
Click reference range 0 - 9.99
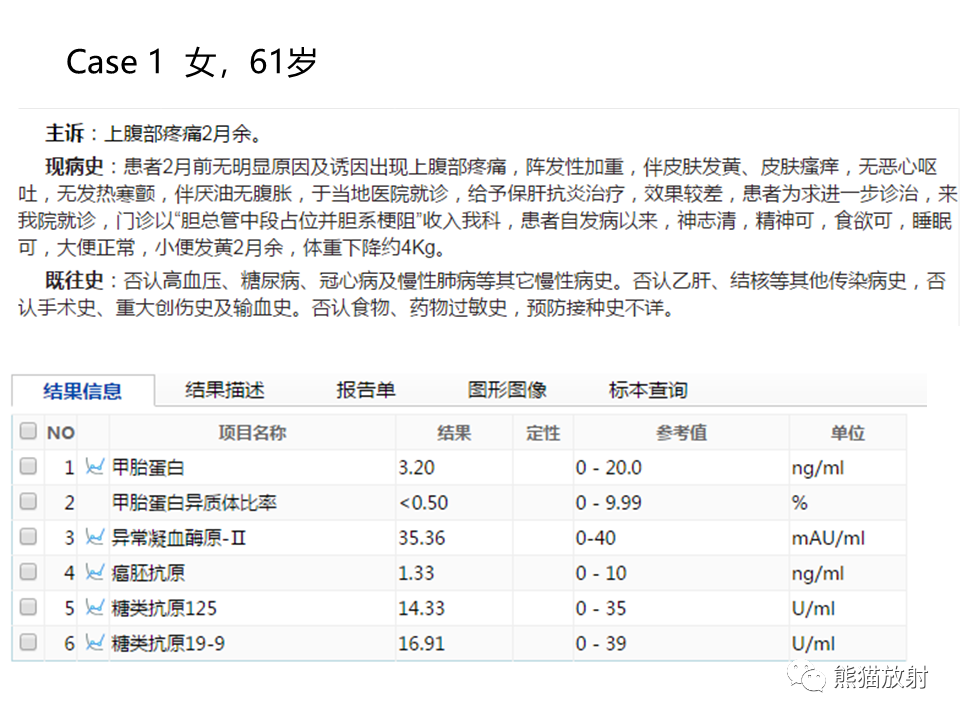(x=609, y=503)
